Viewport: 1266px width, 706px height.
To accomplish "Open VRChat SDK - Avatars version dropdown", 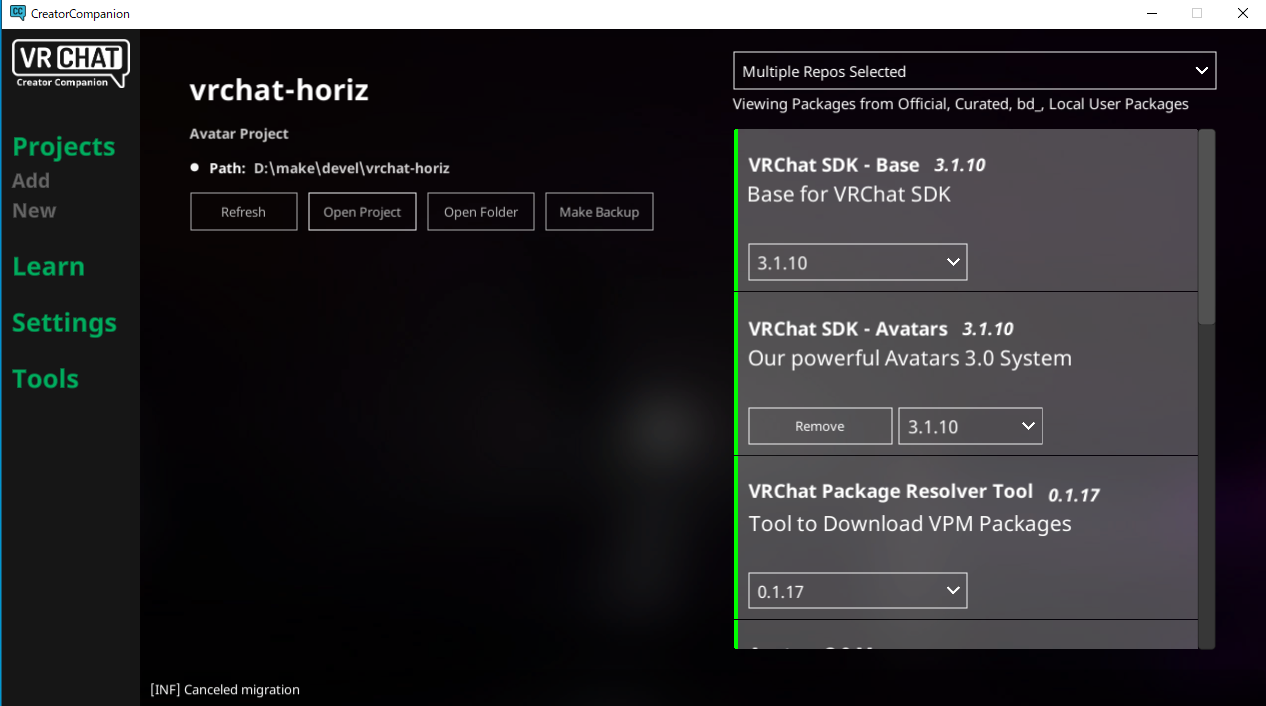I will (x=970, y=426).
